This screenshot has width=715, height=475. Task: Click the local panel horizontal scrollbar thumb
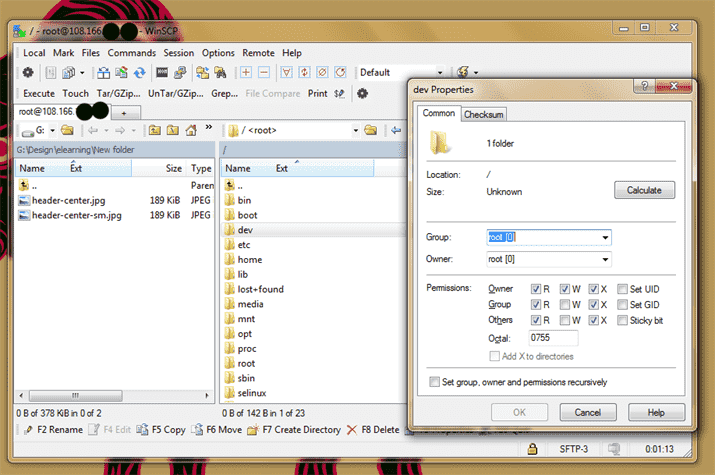[x=76, y=395]
